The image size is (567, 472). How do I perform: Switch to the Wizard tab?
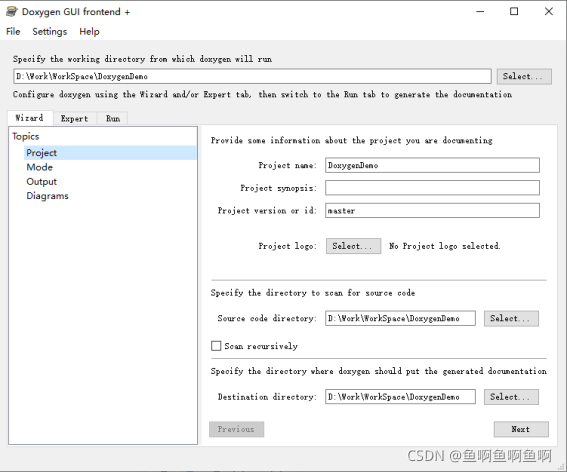coord(30,118)
